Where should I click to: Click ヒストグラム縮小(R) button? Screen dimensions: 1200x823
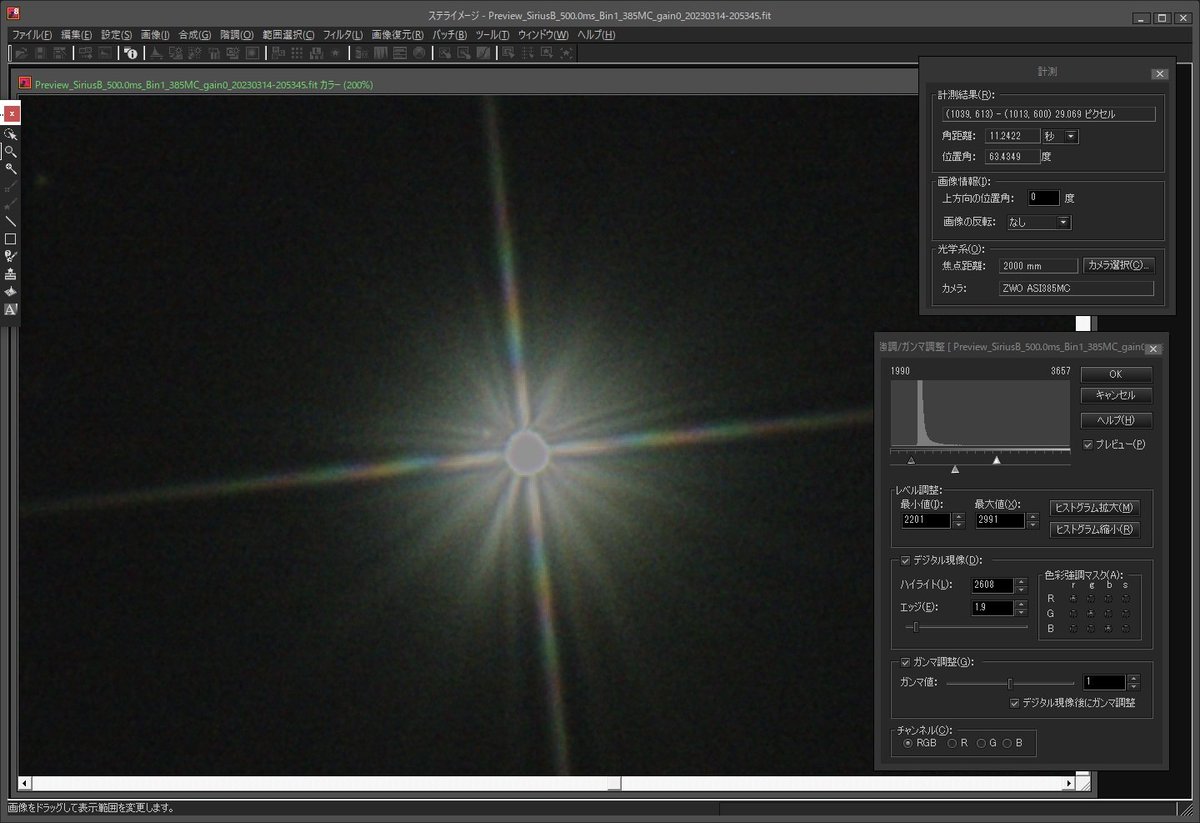click(x=1095, y=529)
